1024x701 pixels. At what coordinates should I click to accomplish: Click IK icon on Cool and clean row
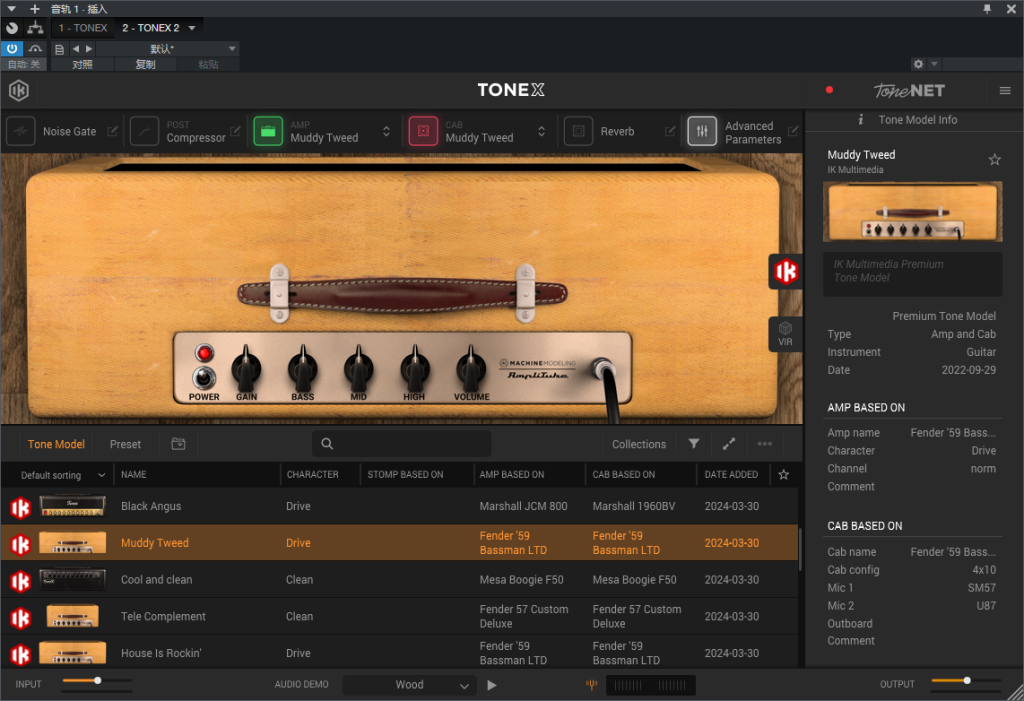point(20,581)
